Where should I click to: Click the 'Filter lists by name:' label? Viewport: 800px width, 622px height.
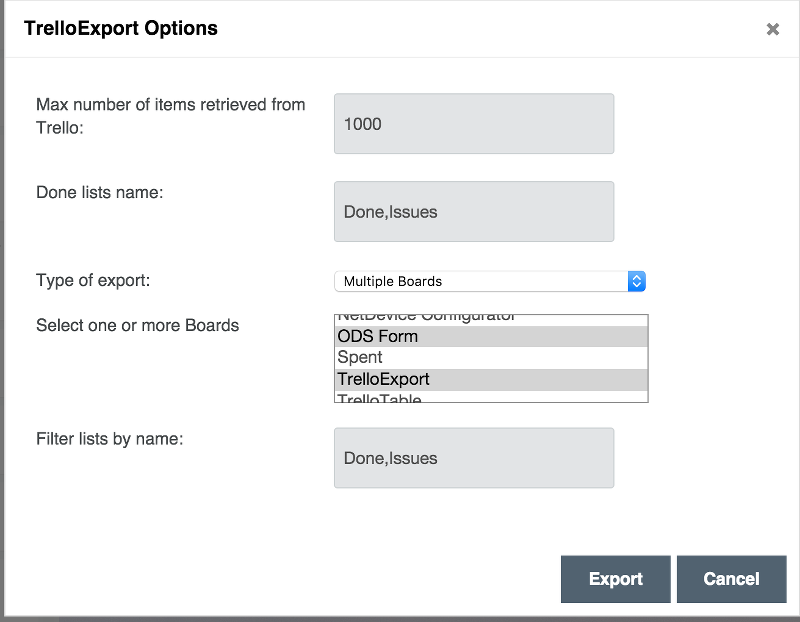[x=109, y=438]
